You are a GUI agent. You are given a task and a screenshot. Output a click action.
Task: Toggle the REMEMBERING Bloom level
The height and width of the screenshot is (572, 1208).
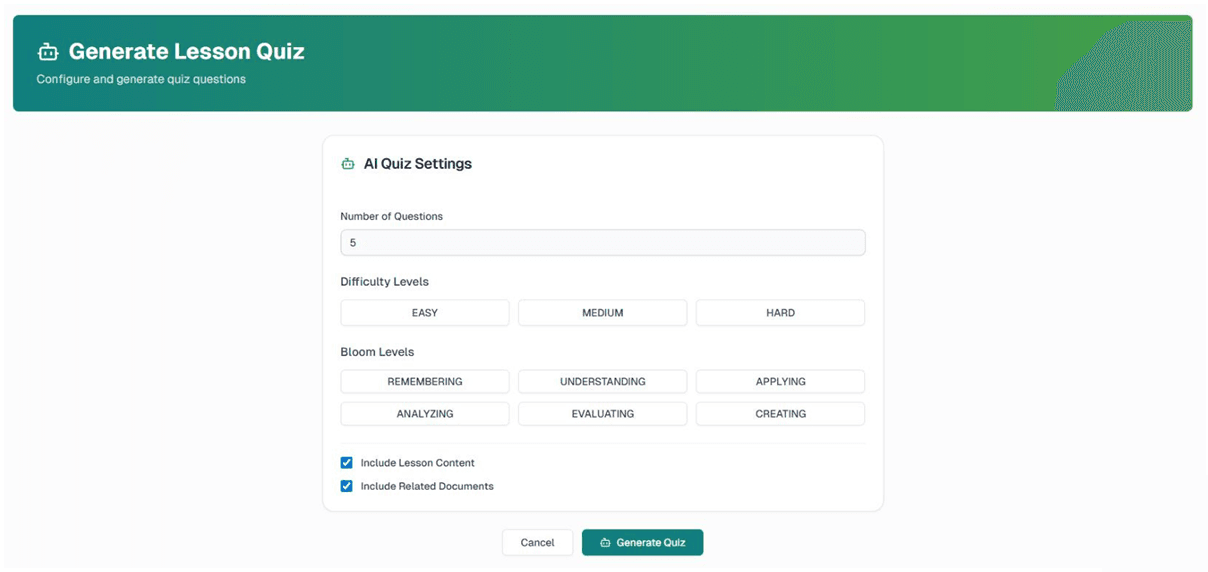425,382
